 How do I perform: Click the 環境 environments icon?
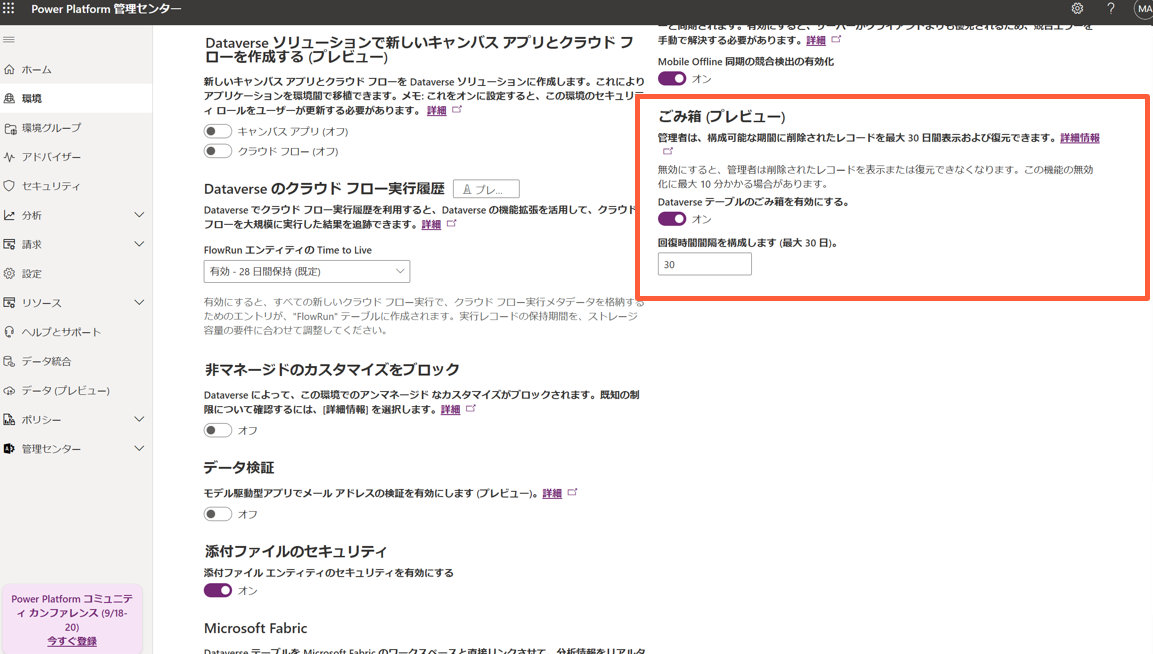click(10, 98)
